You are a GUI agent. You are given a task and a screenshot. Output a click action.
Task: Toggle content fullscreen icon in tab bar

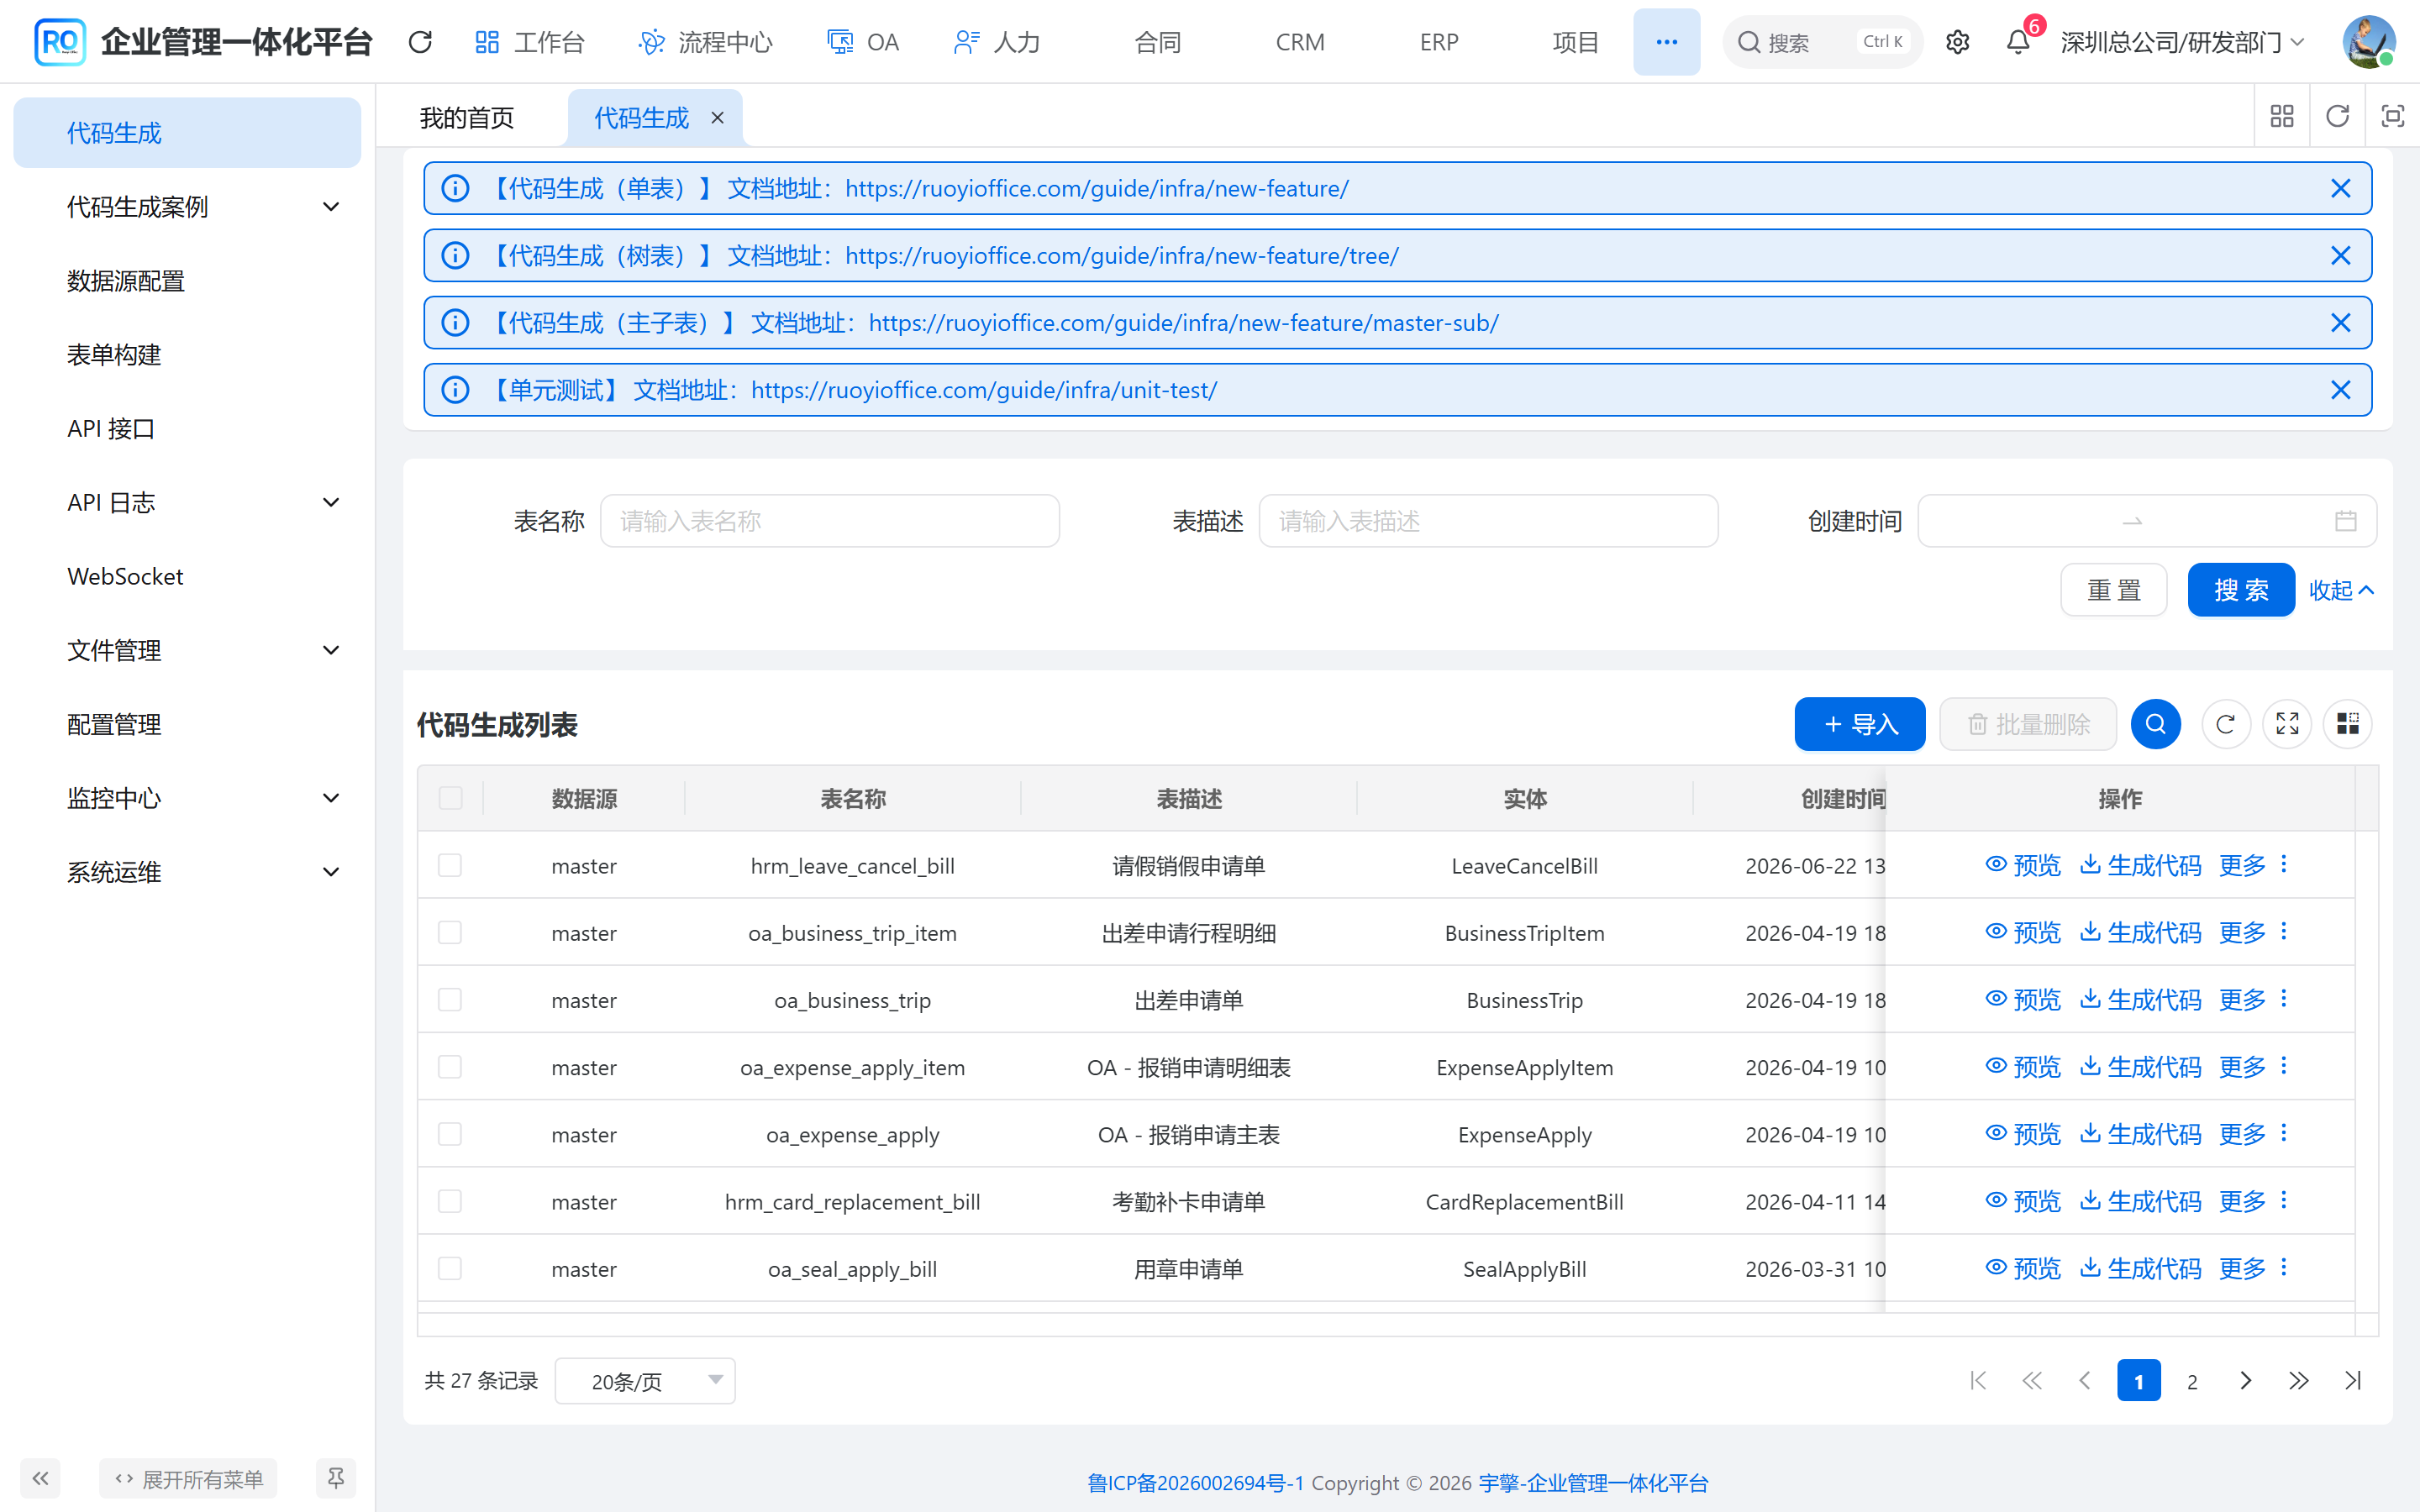2392,117
